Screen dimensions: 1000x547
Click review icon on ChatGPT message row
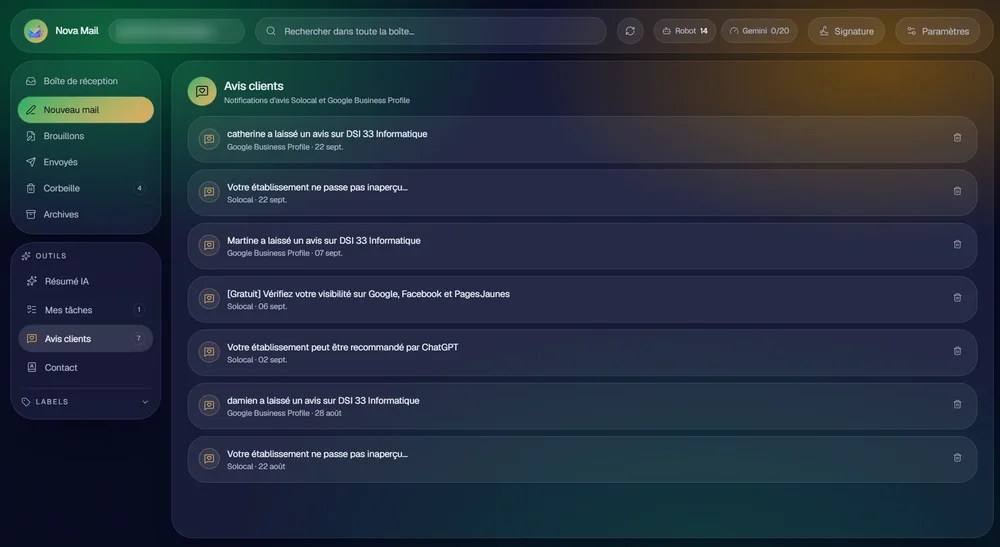(x=209, y=352)
